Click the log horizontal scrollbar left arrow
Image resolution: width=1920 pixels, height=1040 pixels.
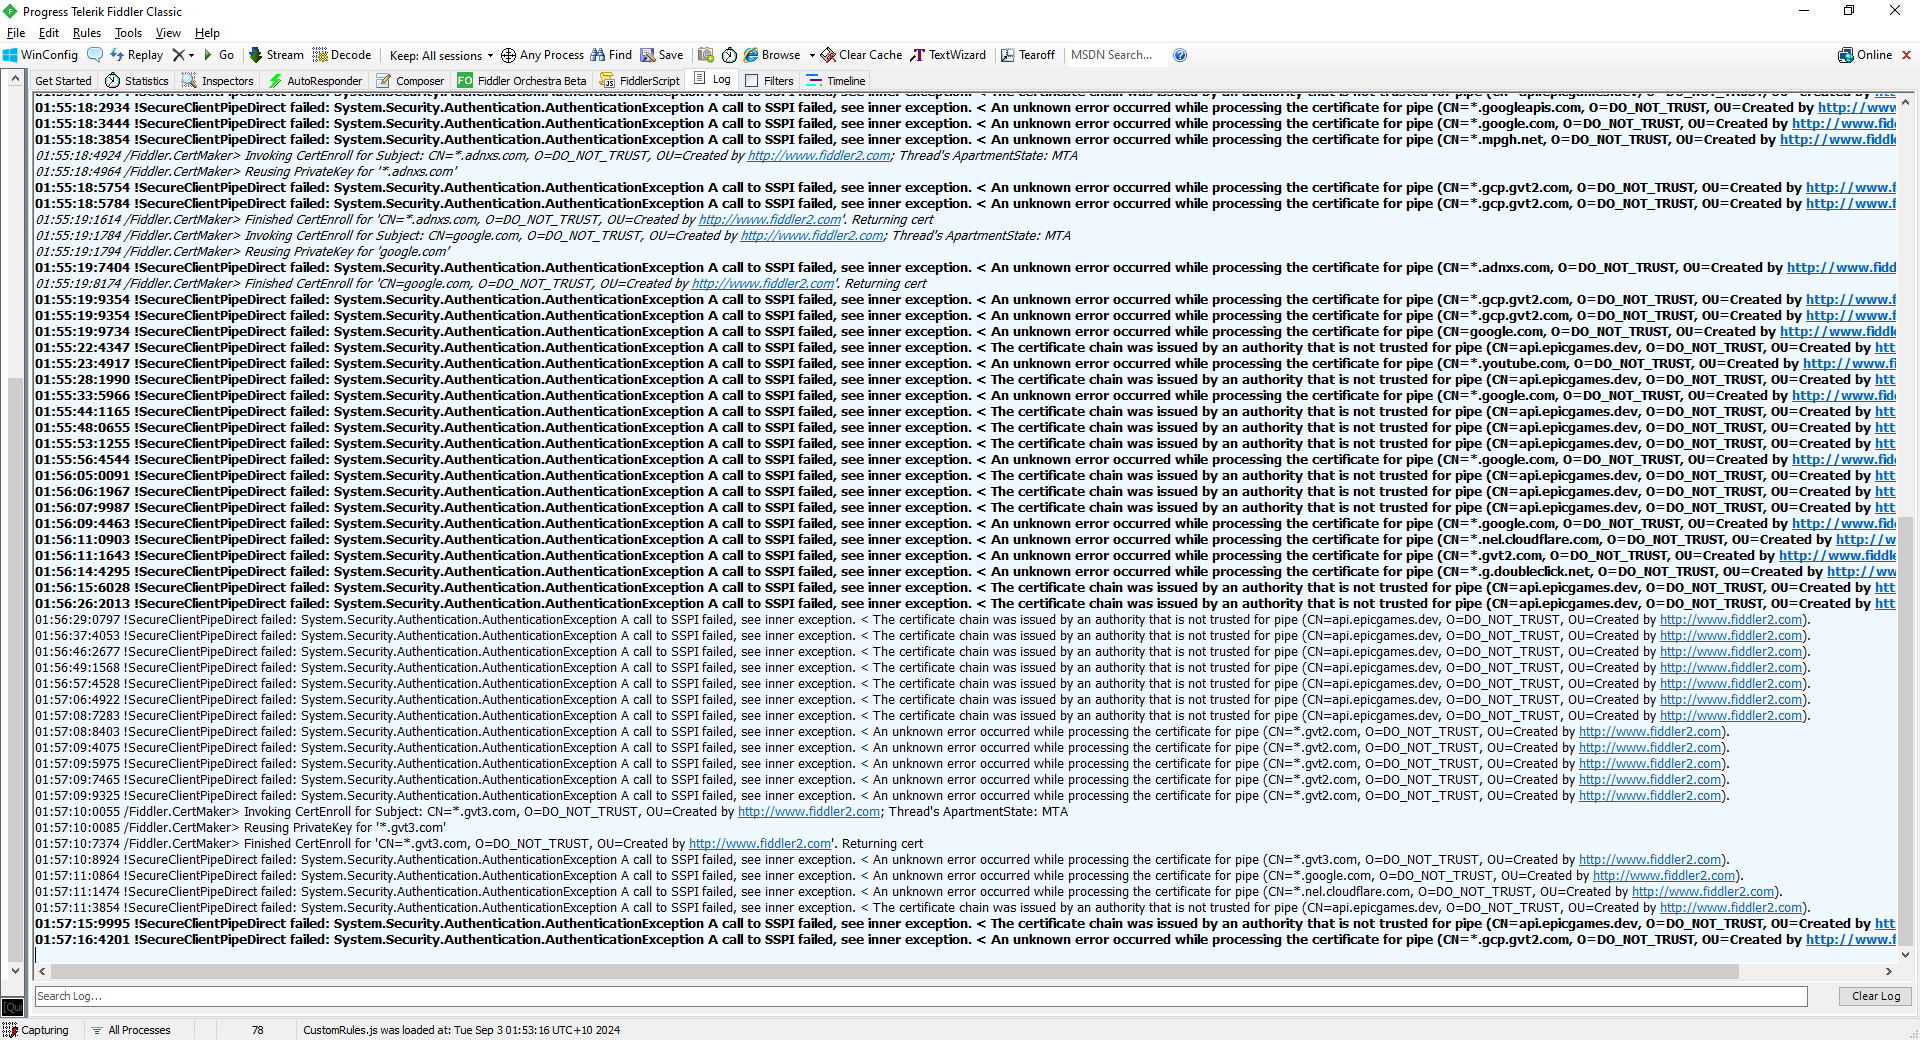[42, 971]
